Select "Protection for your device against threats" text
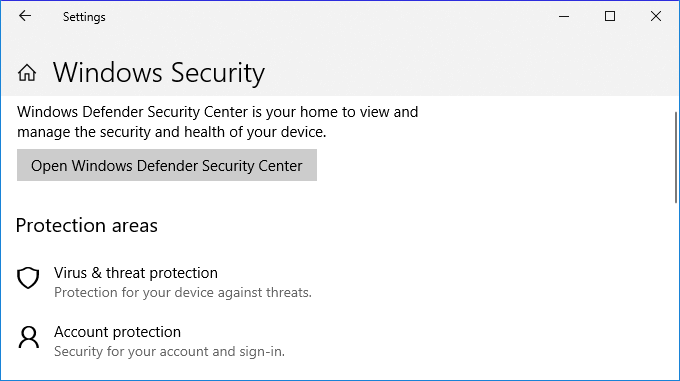This screenshot has width=680, height=381. click(x=183, y=293)
